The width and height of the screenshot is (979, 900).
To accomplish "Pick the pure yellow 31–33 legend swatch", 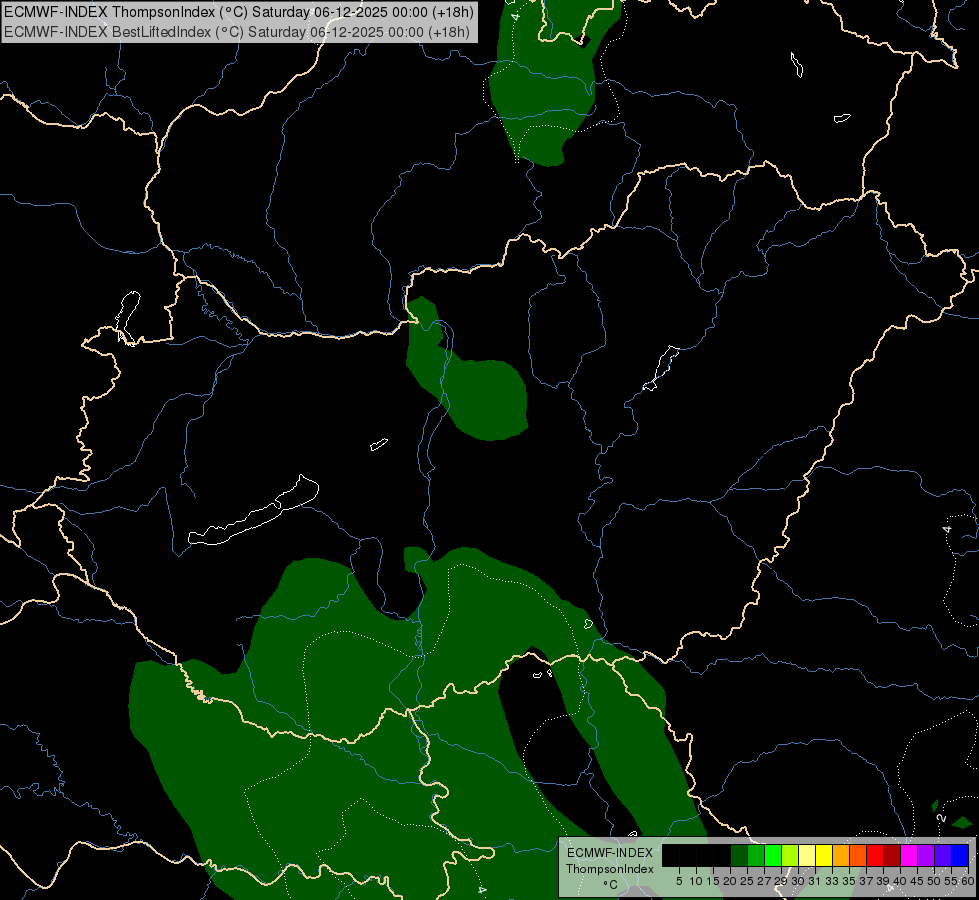I will 824,855.
